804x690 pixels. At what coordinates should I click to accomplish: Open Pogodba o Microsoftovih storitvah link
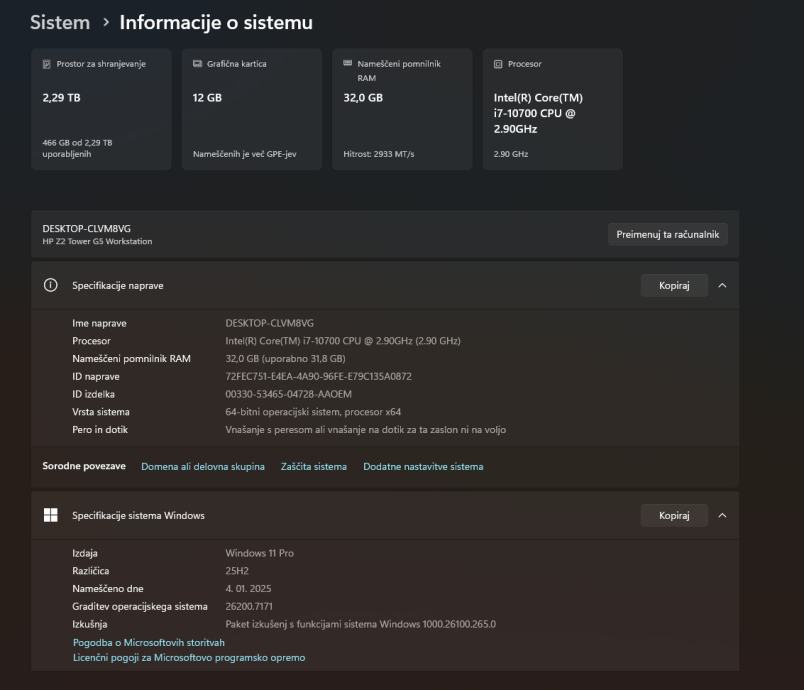tap(149, 643)
